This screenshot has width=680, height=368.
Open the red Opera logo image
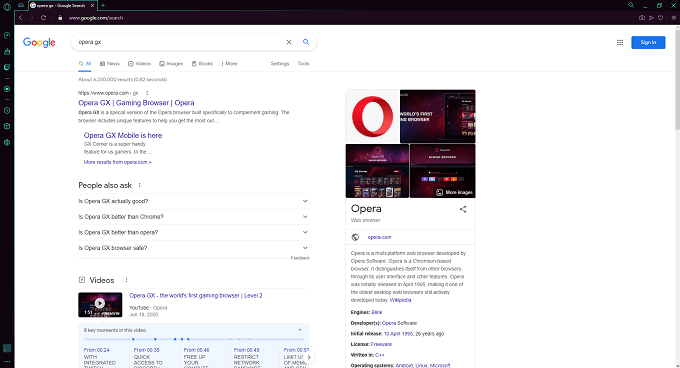372,117
